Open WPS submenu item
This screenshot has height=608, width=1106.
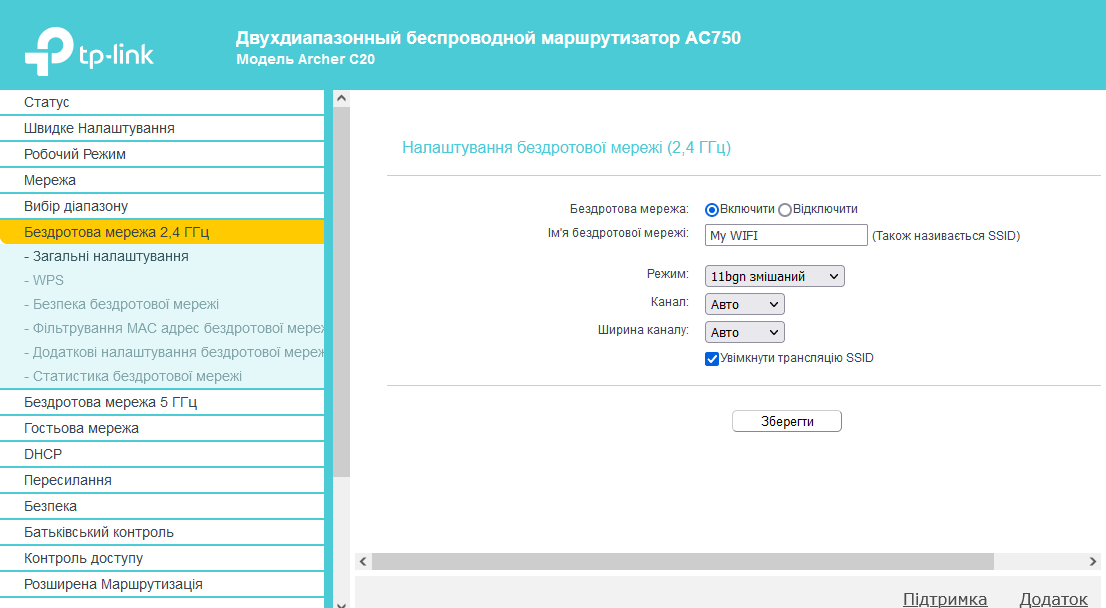point(44,280)
